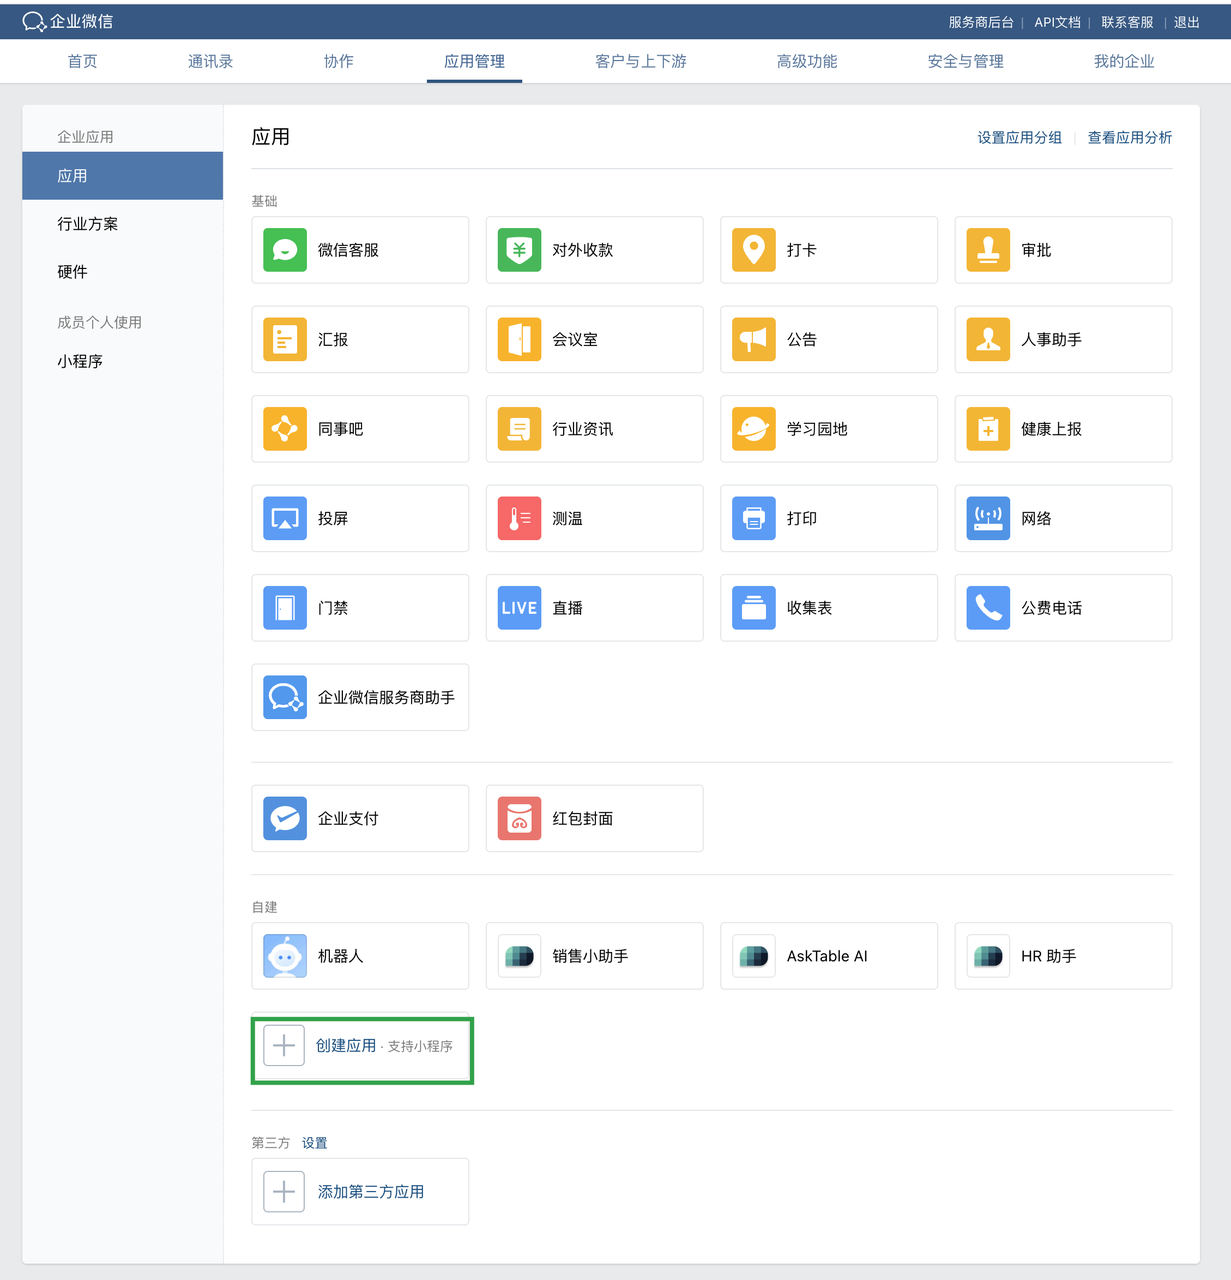Open the API文档 link
1231x1280 pixels.
[x=1057, y=22]
